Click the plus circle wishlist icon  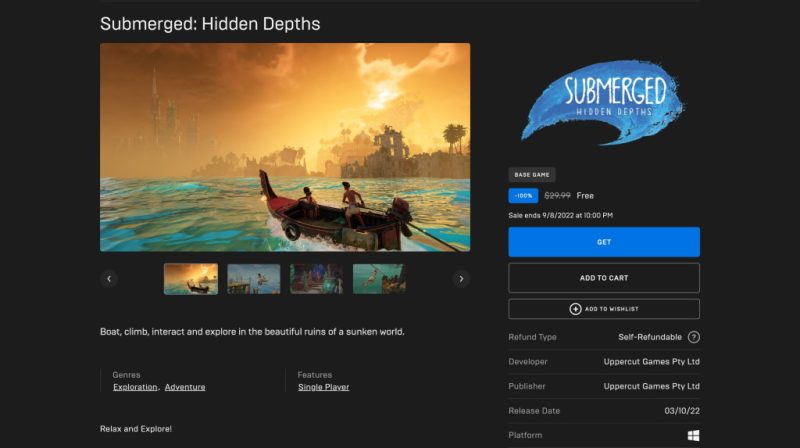tap(575, 309)
